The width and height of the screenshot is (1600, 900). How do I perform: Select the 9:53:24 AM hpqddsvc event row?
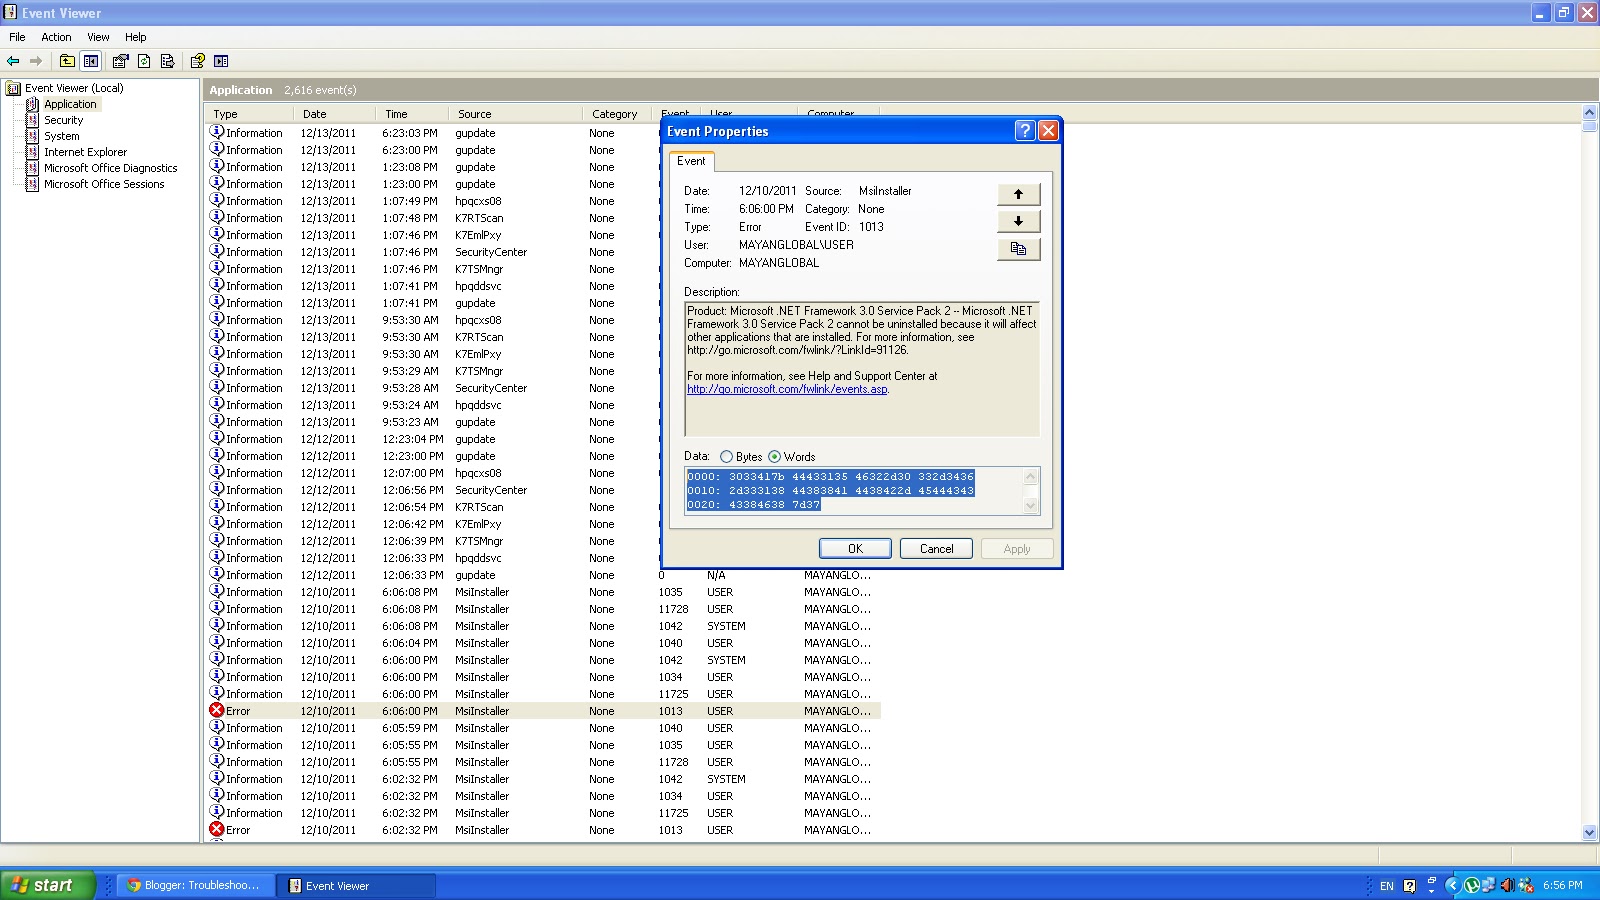pos(543,405)
